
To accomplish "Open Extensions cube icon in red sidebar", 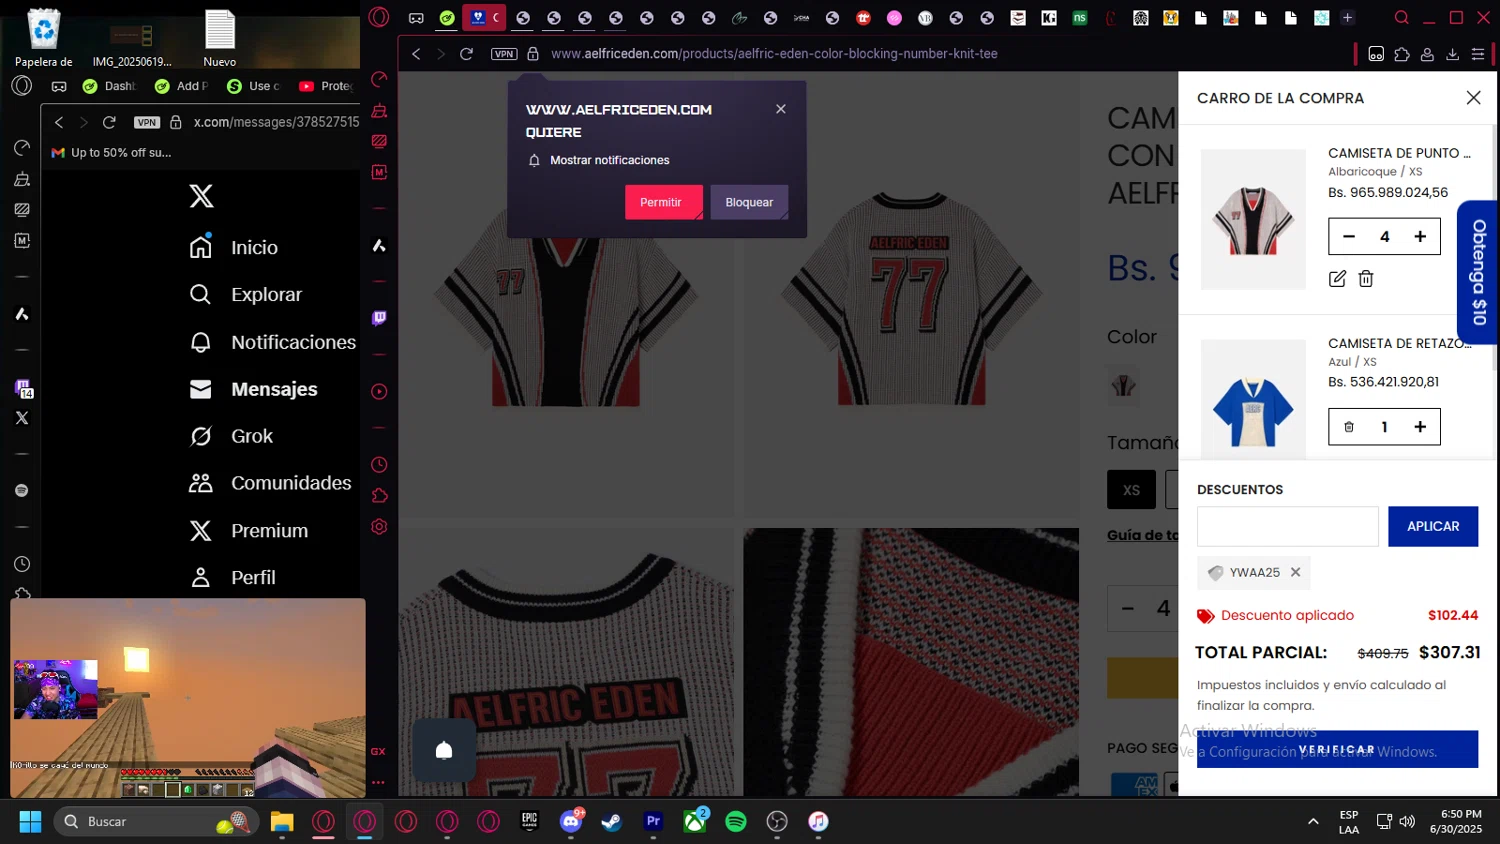I will point(379,496).
